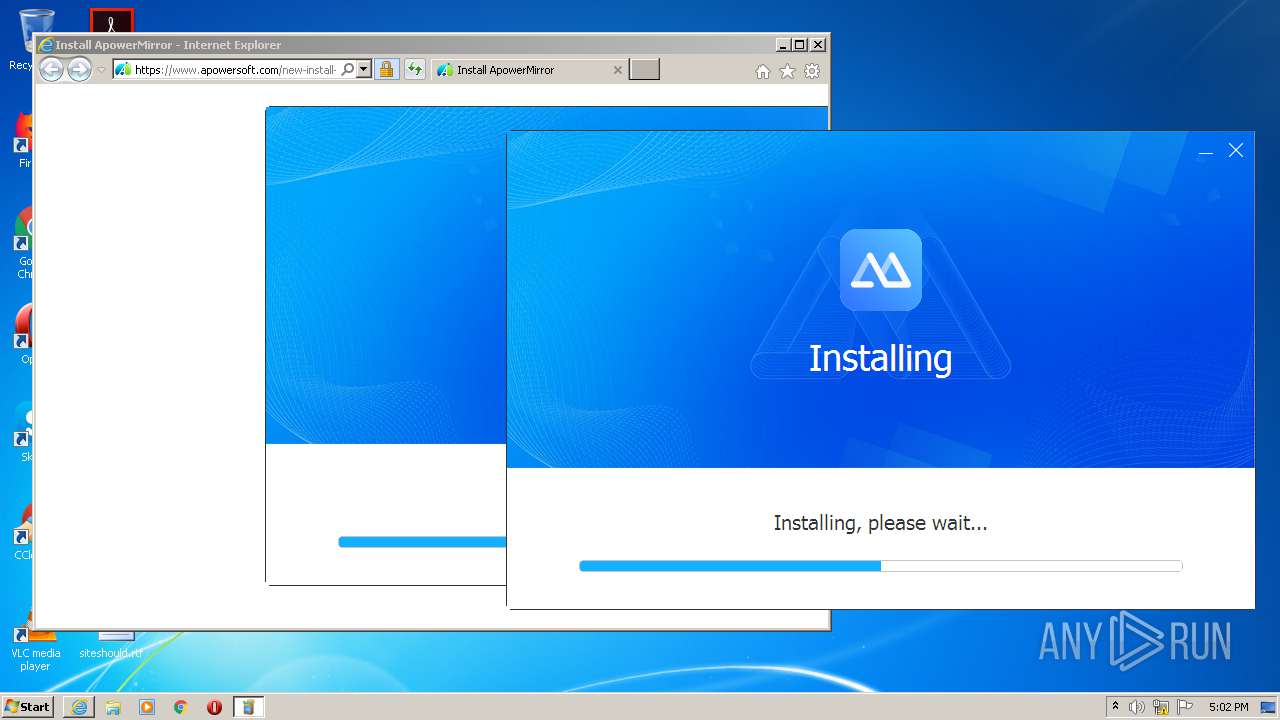The image size is (1280, 720).
Task: Open the recent pages dropdown in Internet Explorer
Action: tap(101, 70)
